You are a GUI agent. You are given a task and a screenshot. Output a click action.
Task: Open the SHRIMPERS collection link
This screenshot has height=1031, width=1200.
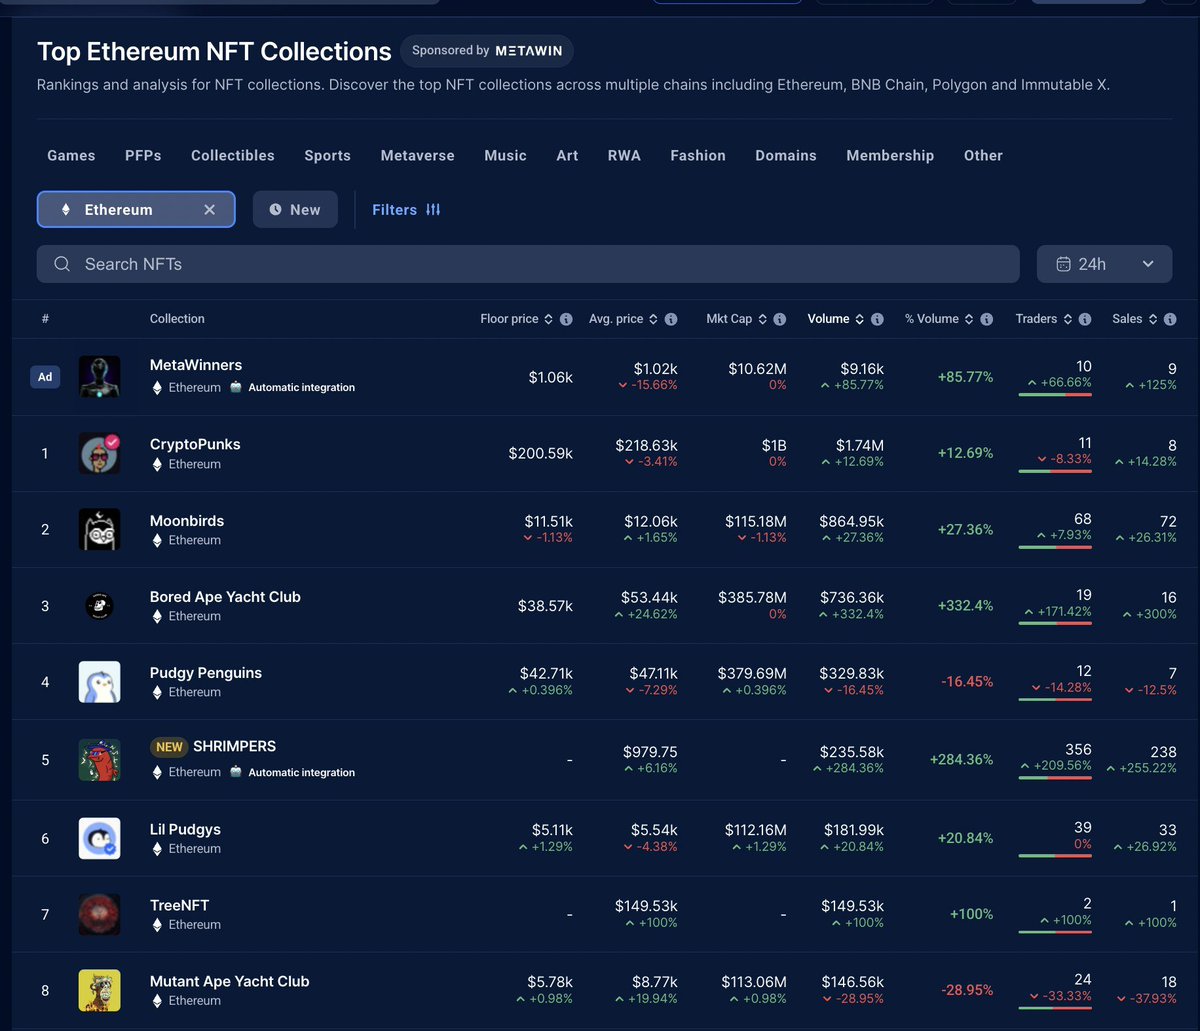point(234,746)
